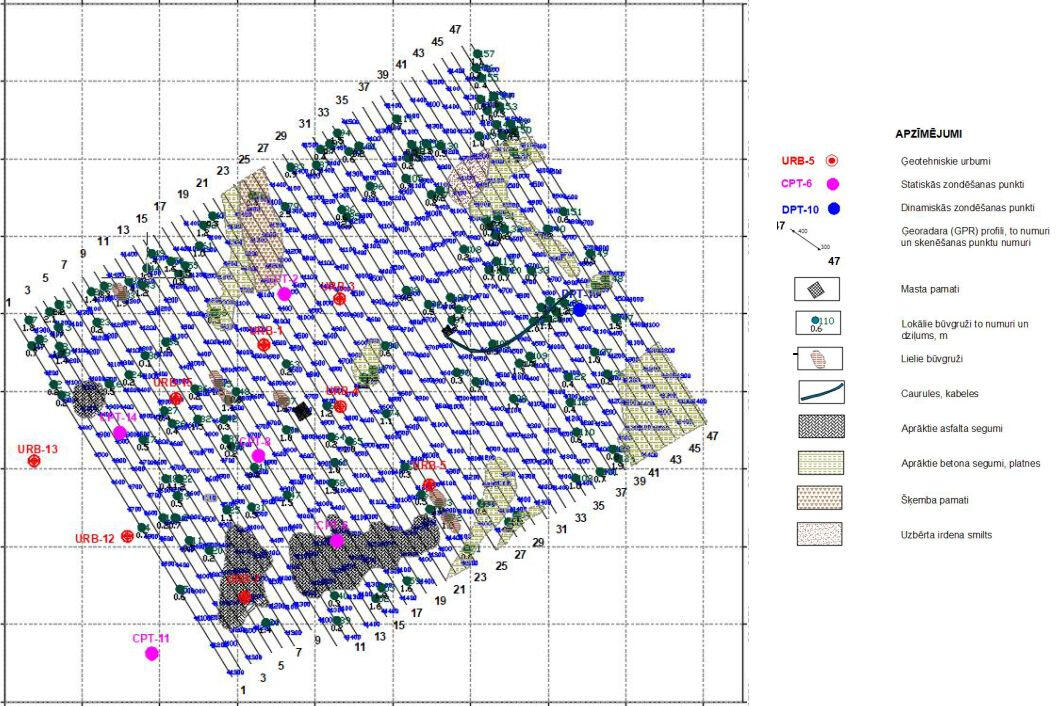Image resolution: width=1057 pixels, height=706 pixels.
Task: Click the APZĪMĒJUMI legend heading
Action: point(929,133)
